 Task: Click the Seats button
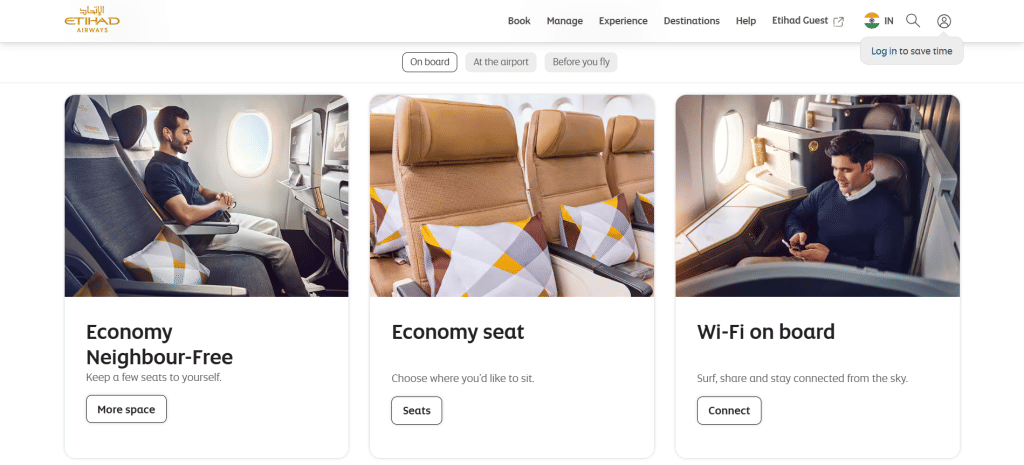(416, 410)
